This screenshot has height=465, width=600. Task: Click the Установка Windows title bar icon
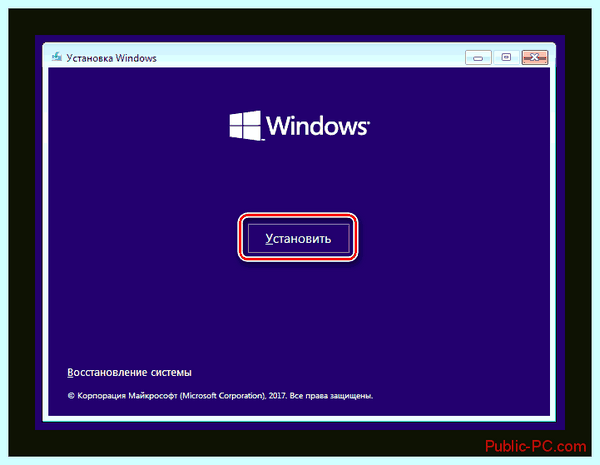coord(57,57)
